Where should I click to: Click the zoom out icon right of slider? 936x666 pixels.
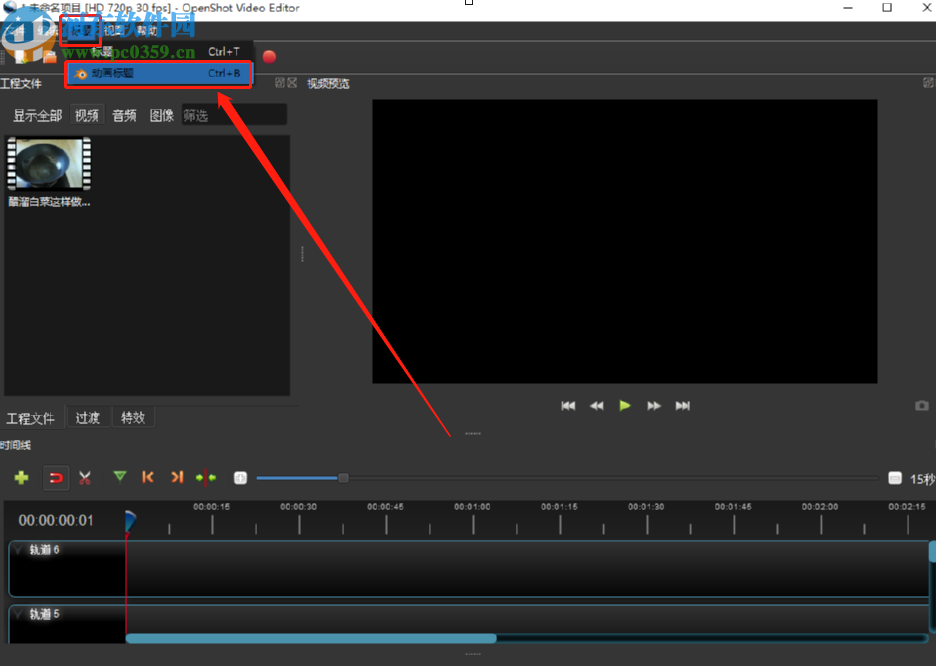point(894,478)
